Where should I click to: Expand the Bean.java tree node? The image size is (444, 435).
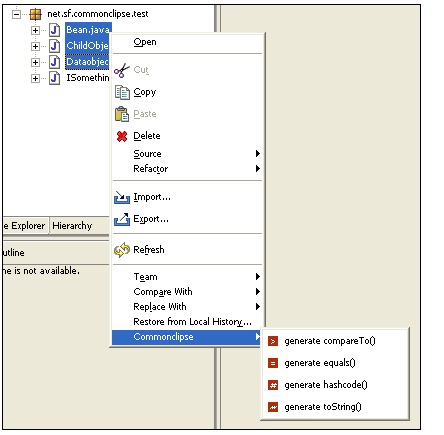(35, 30)
